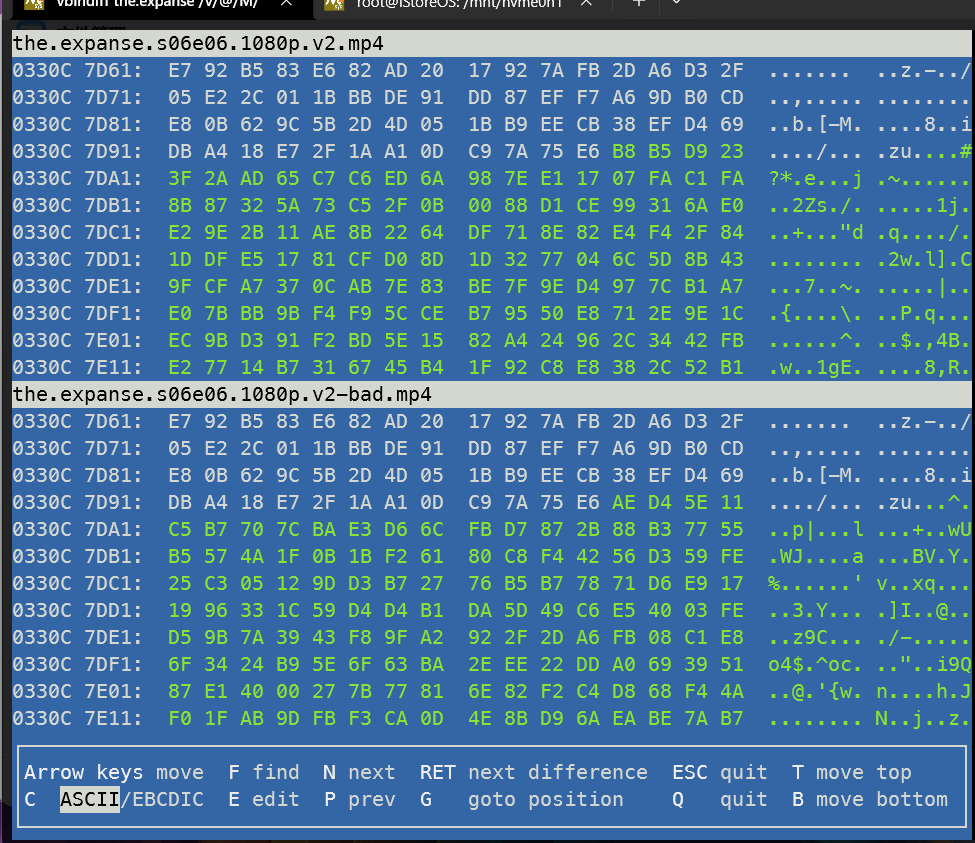The image size is (975, 843).
Task: Click ASCII text '..p|...l' in v2-bad.mp4 pane
Action: pos(815,530)
